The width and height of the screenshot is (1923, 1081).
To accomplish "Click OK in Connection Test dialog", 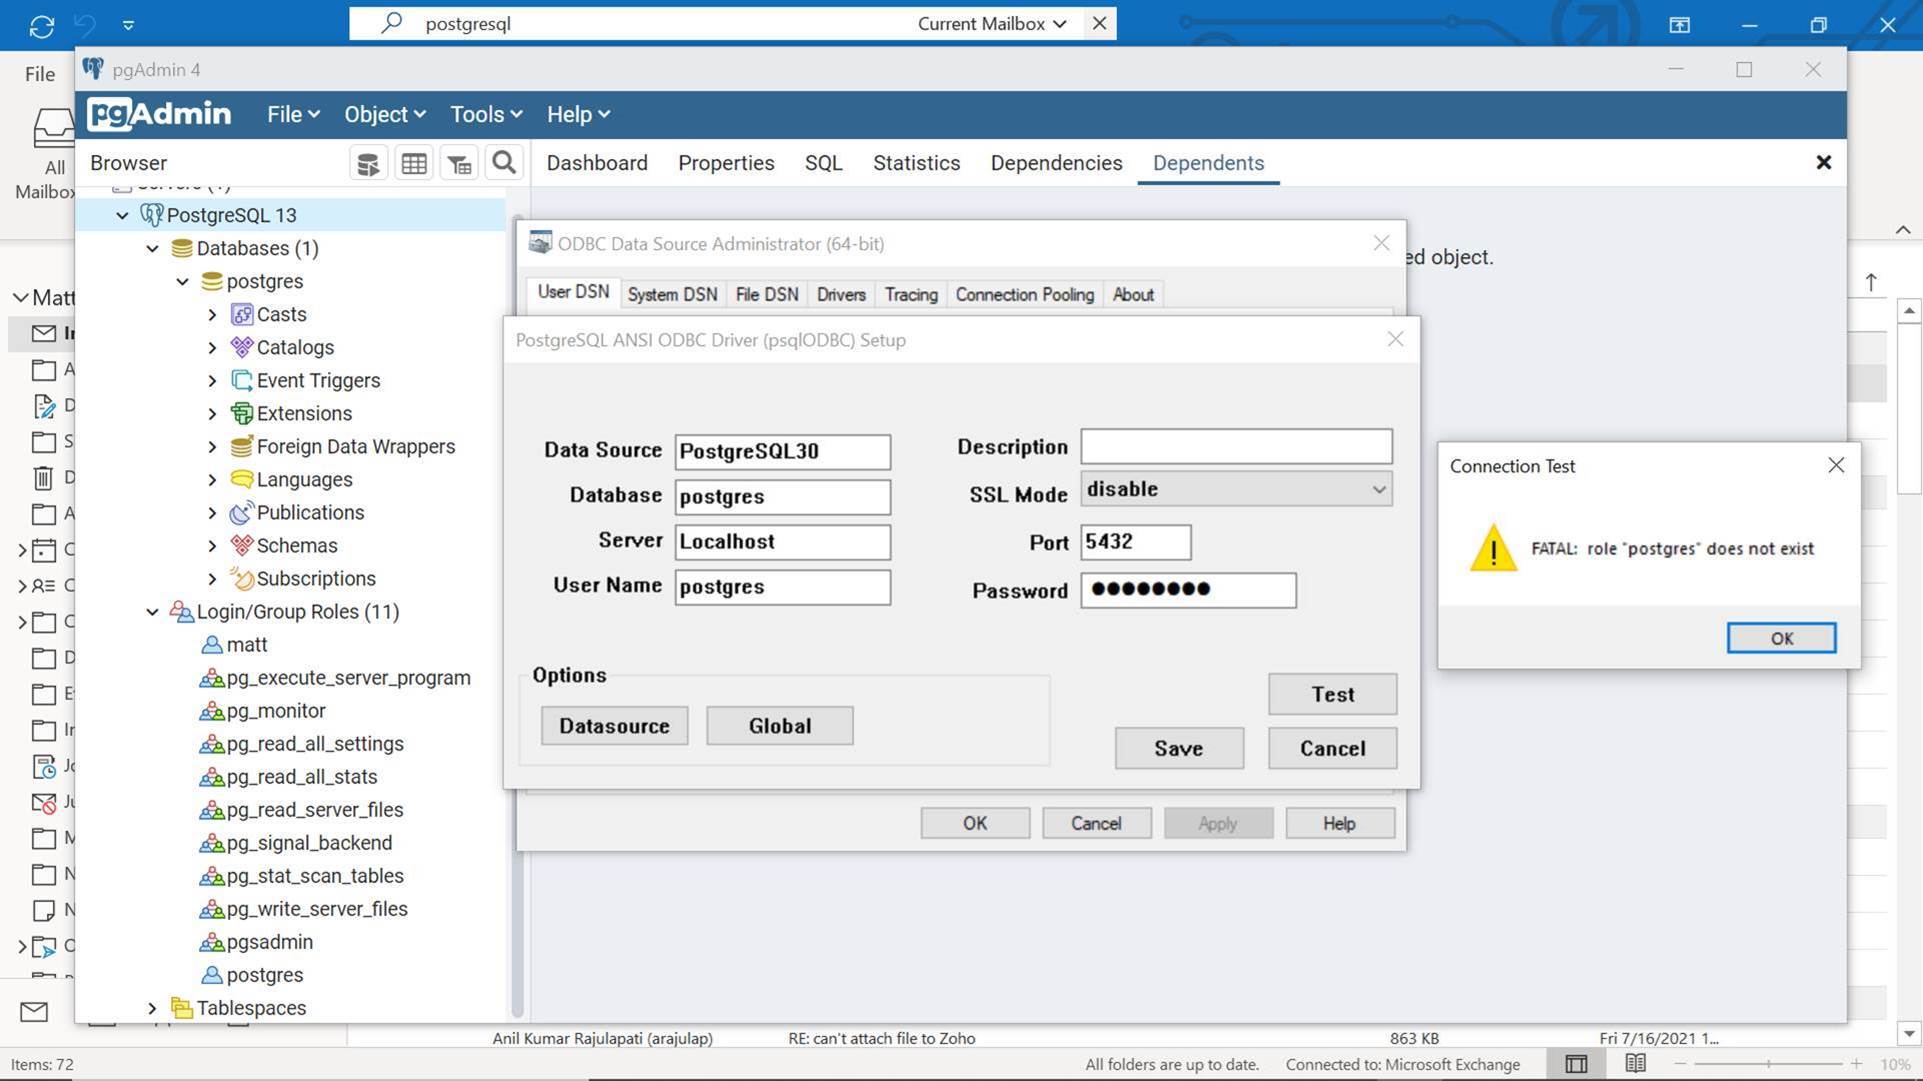I will pyautogui.click(x=1780, y=638).
